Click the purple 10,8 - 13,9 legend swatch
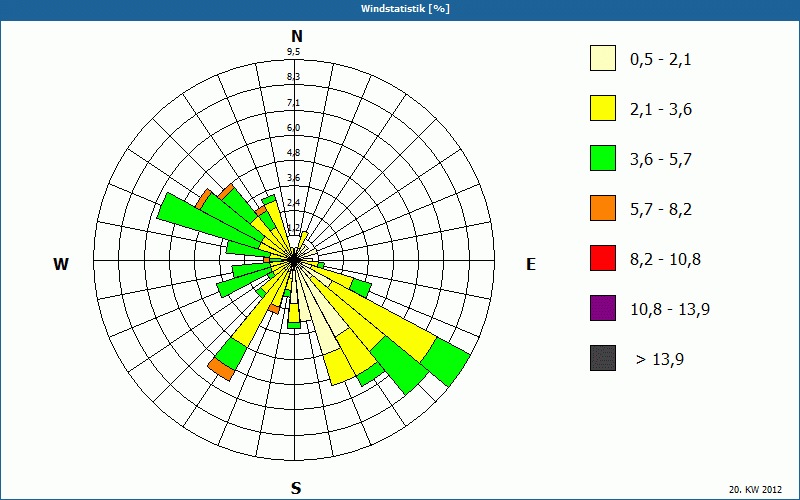 tap(603, 308)
